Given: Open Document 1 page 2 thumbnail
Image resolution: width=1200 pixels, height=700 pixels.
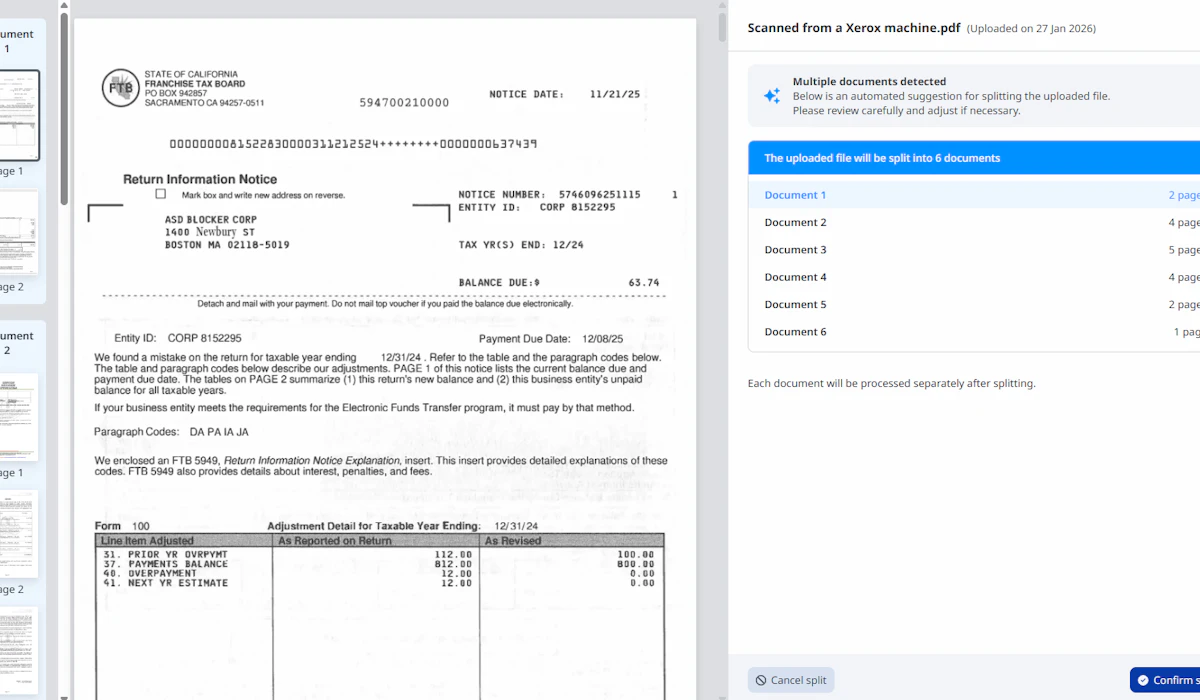Looking at the screenshot, I should click(x=19, y=234).
